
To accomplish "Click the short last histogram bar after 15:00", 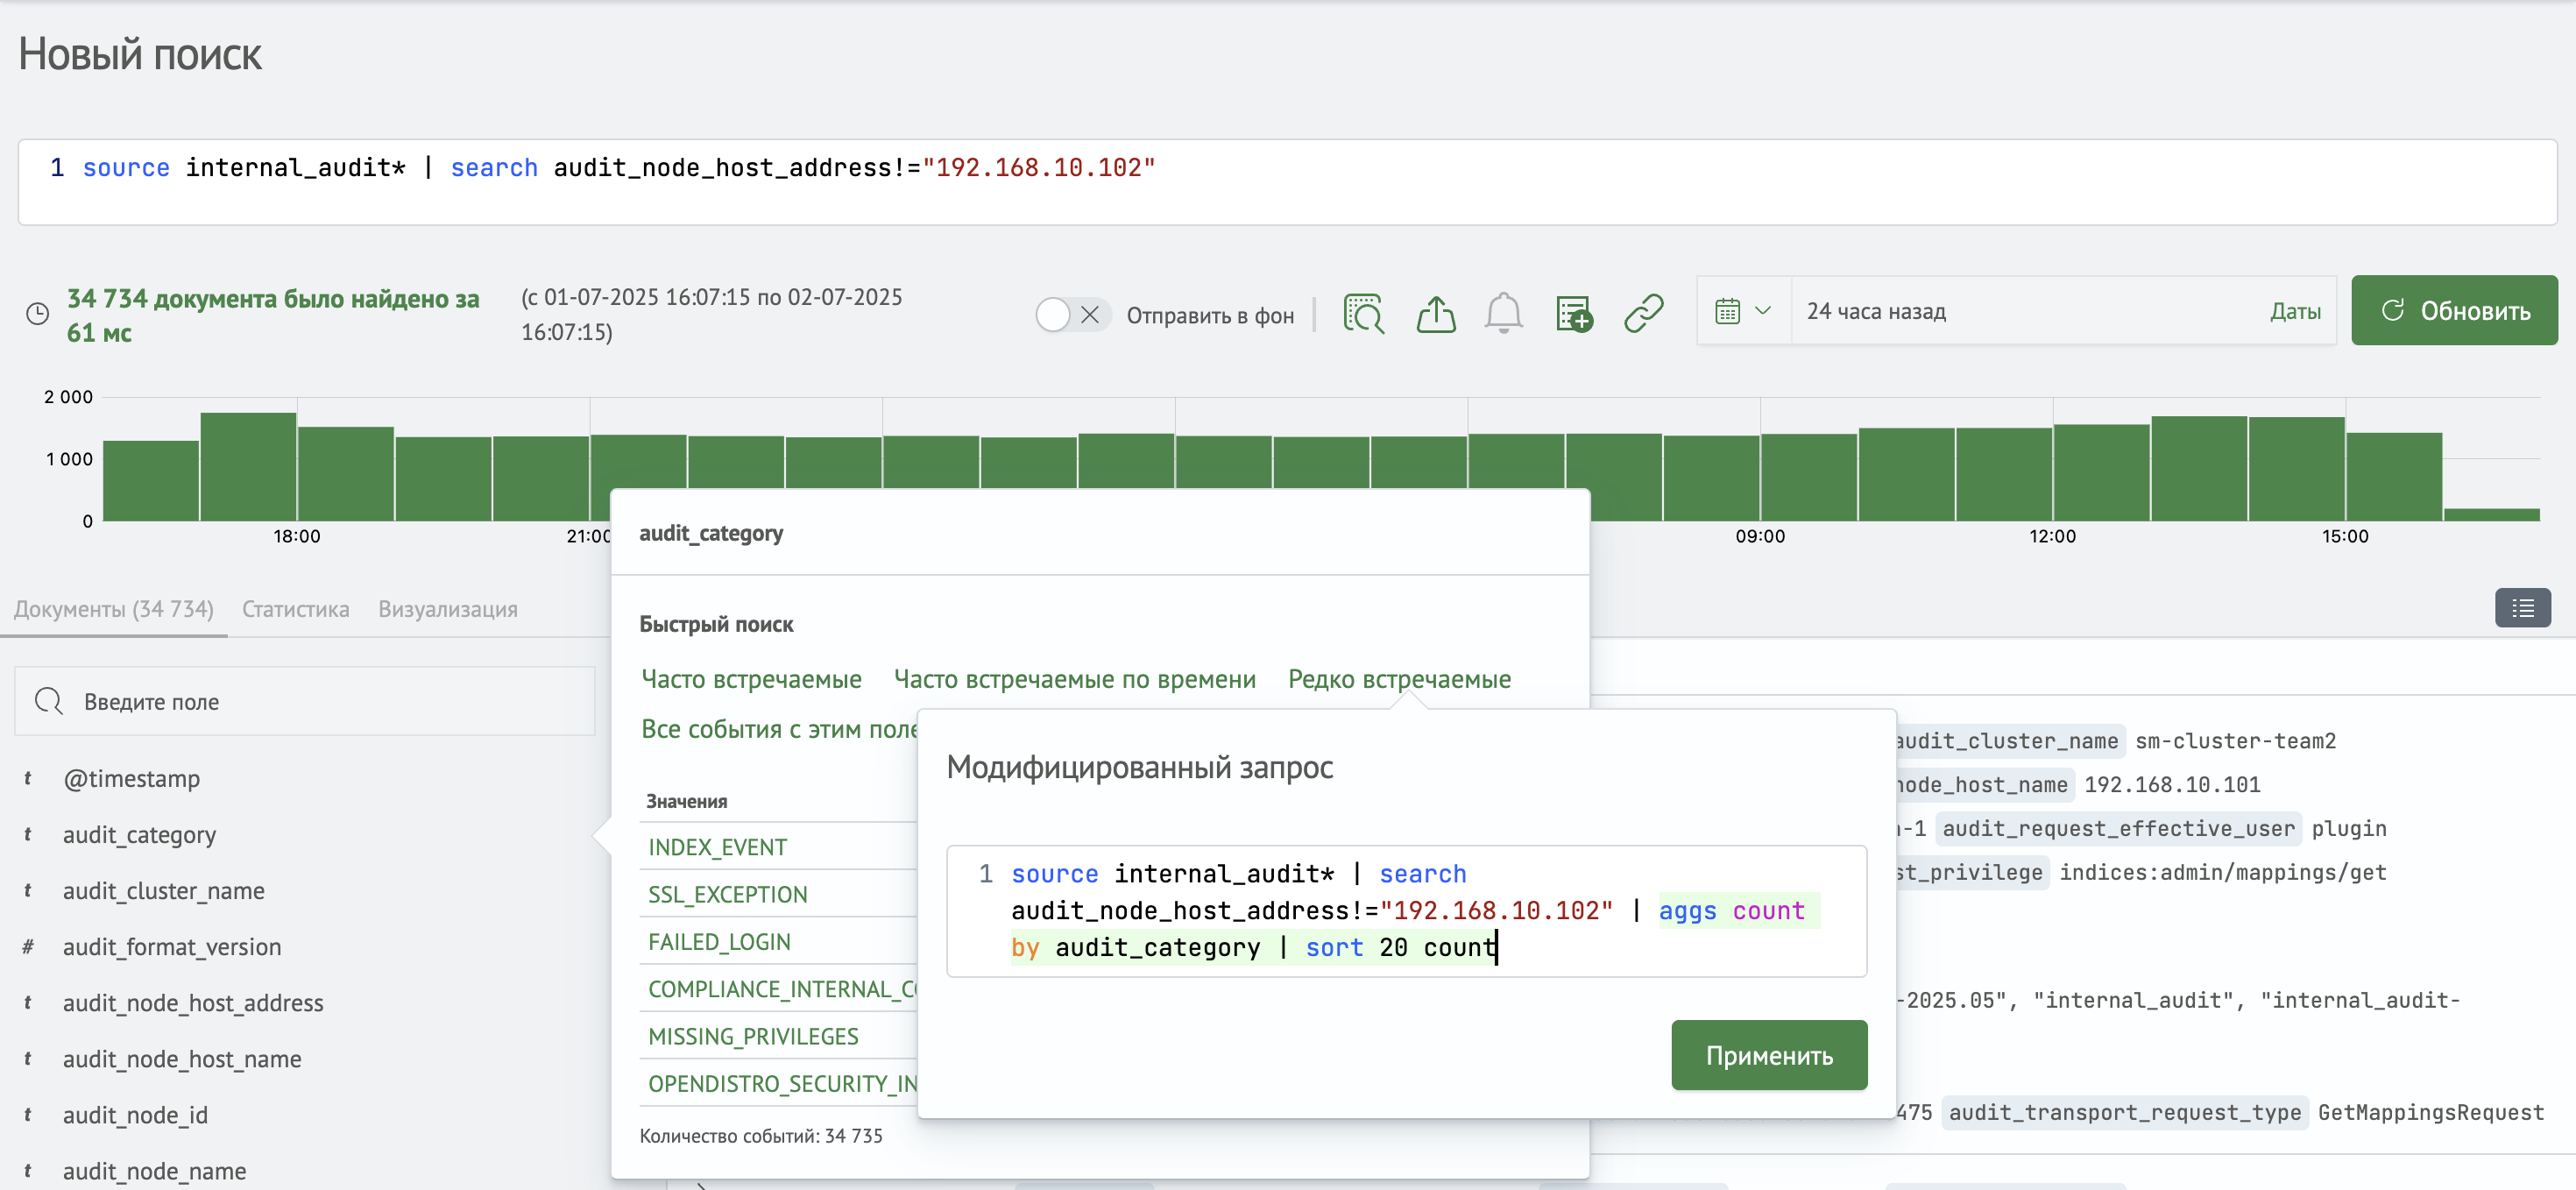I will click(2491, 514).
